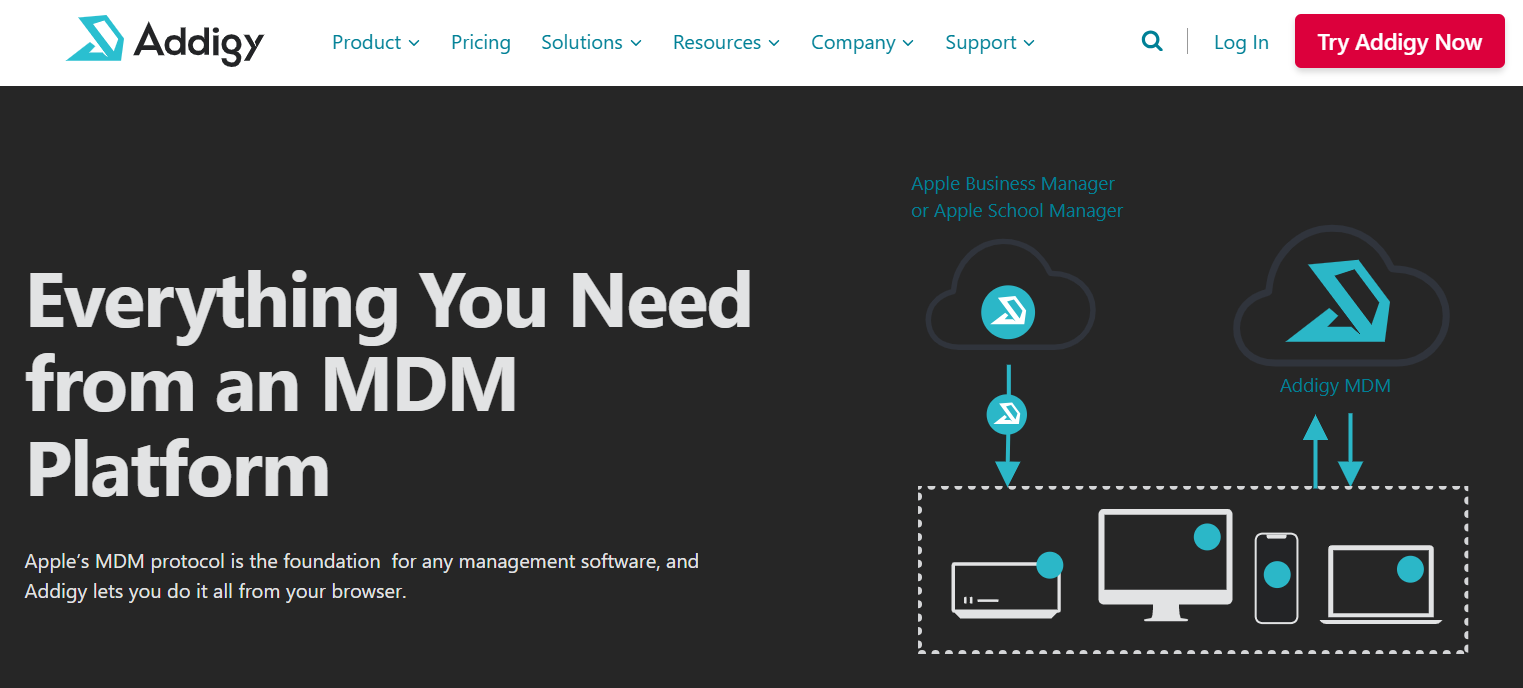Go to the Pricing page
The image size is (1523, 688).
coord(481,42)
